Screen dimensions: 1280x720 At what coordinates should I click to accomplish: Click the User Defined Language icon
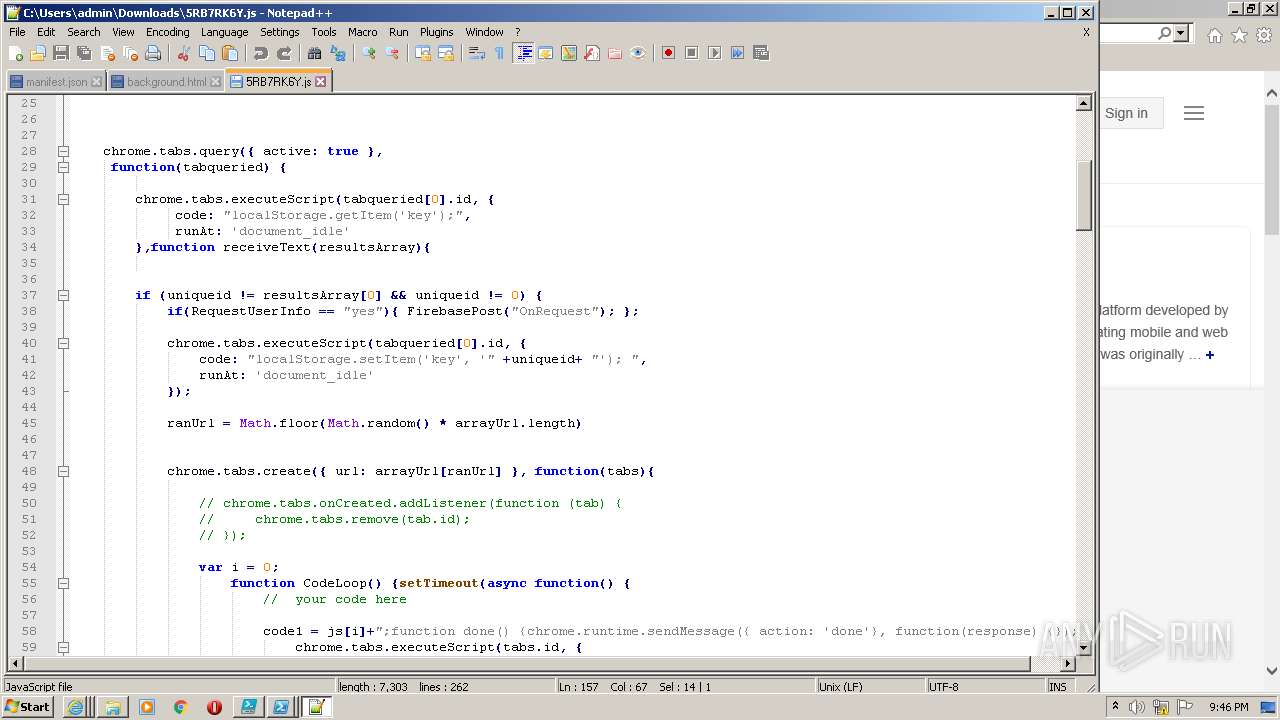(546, 53)
